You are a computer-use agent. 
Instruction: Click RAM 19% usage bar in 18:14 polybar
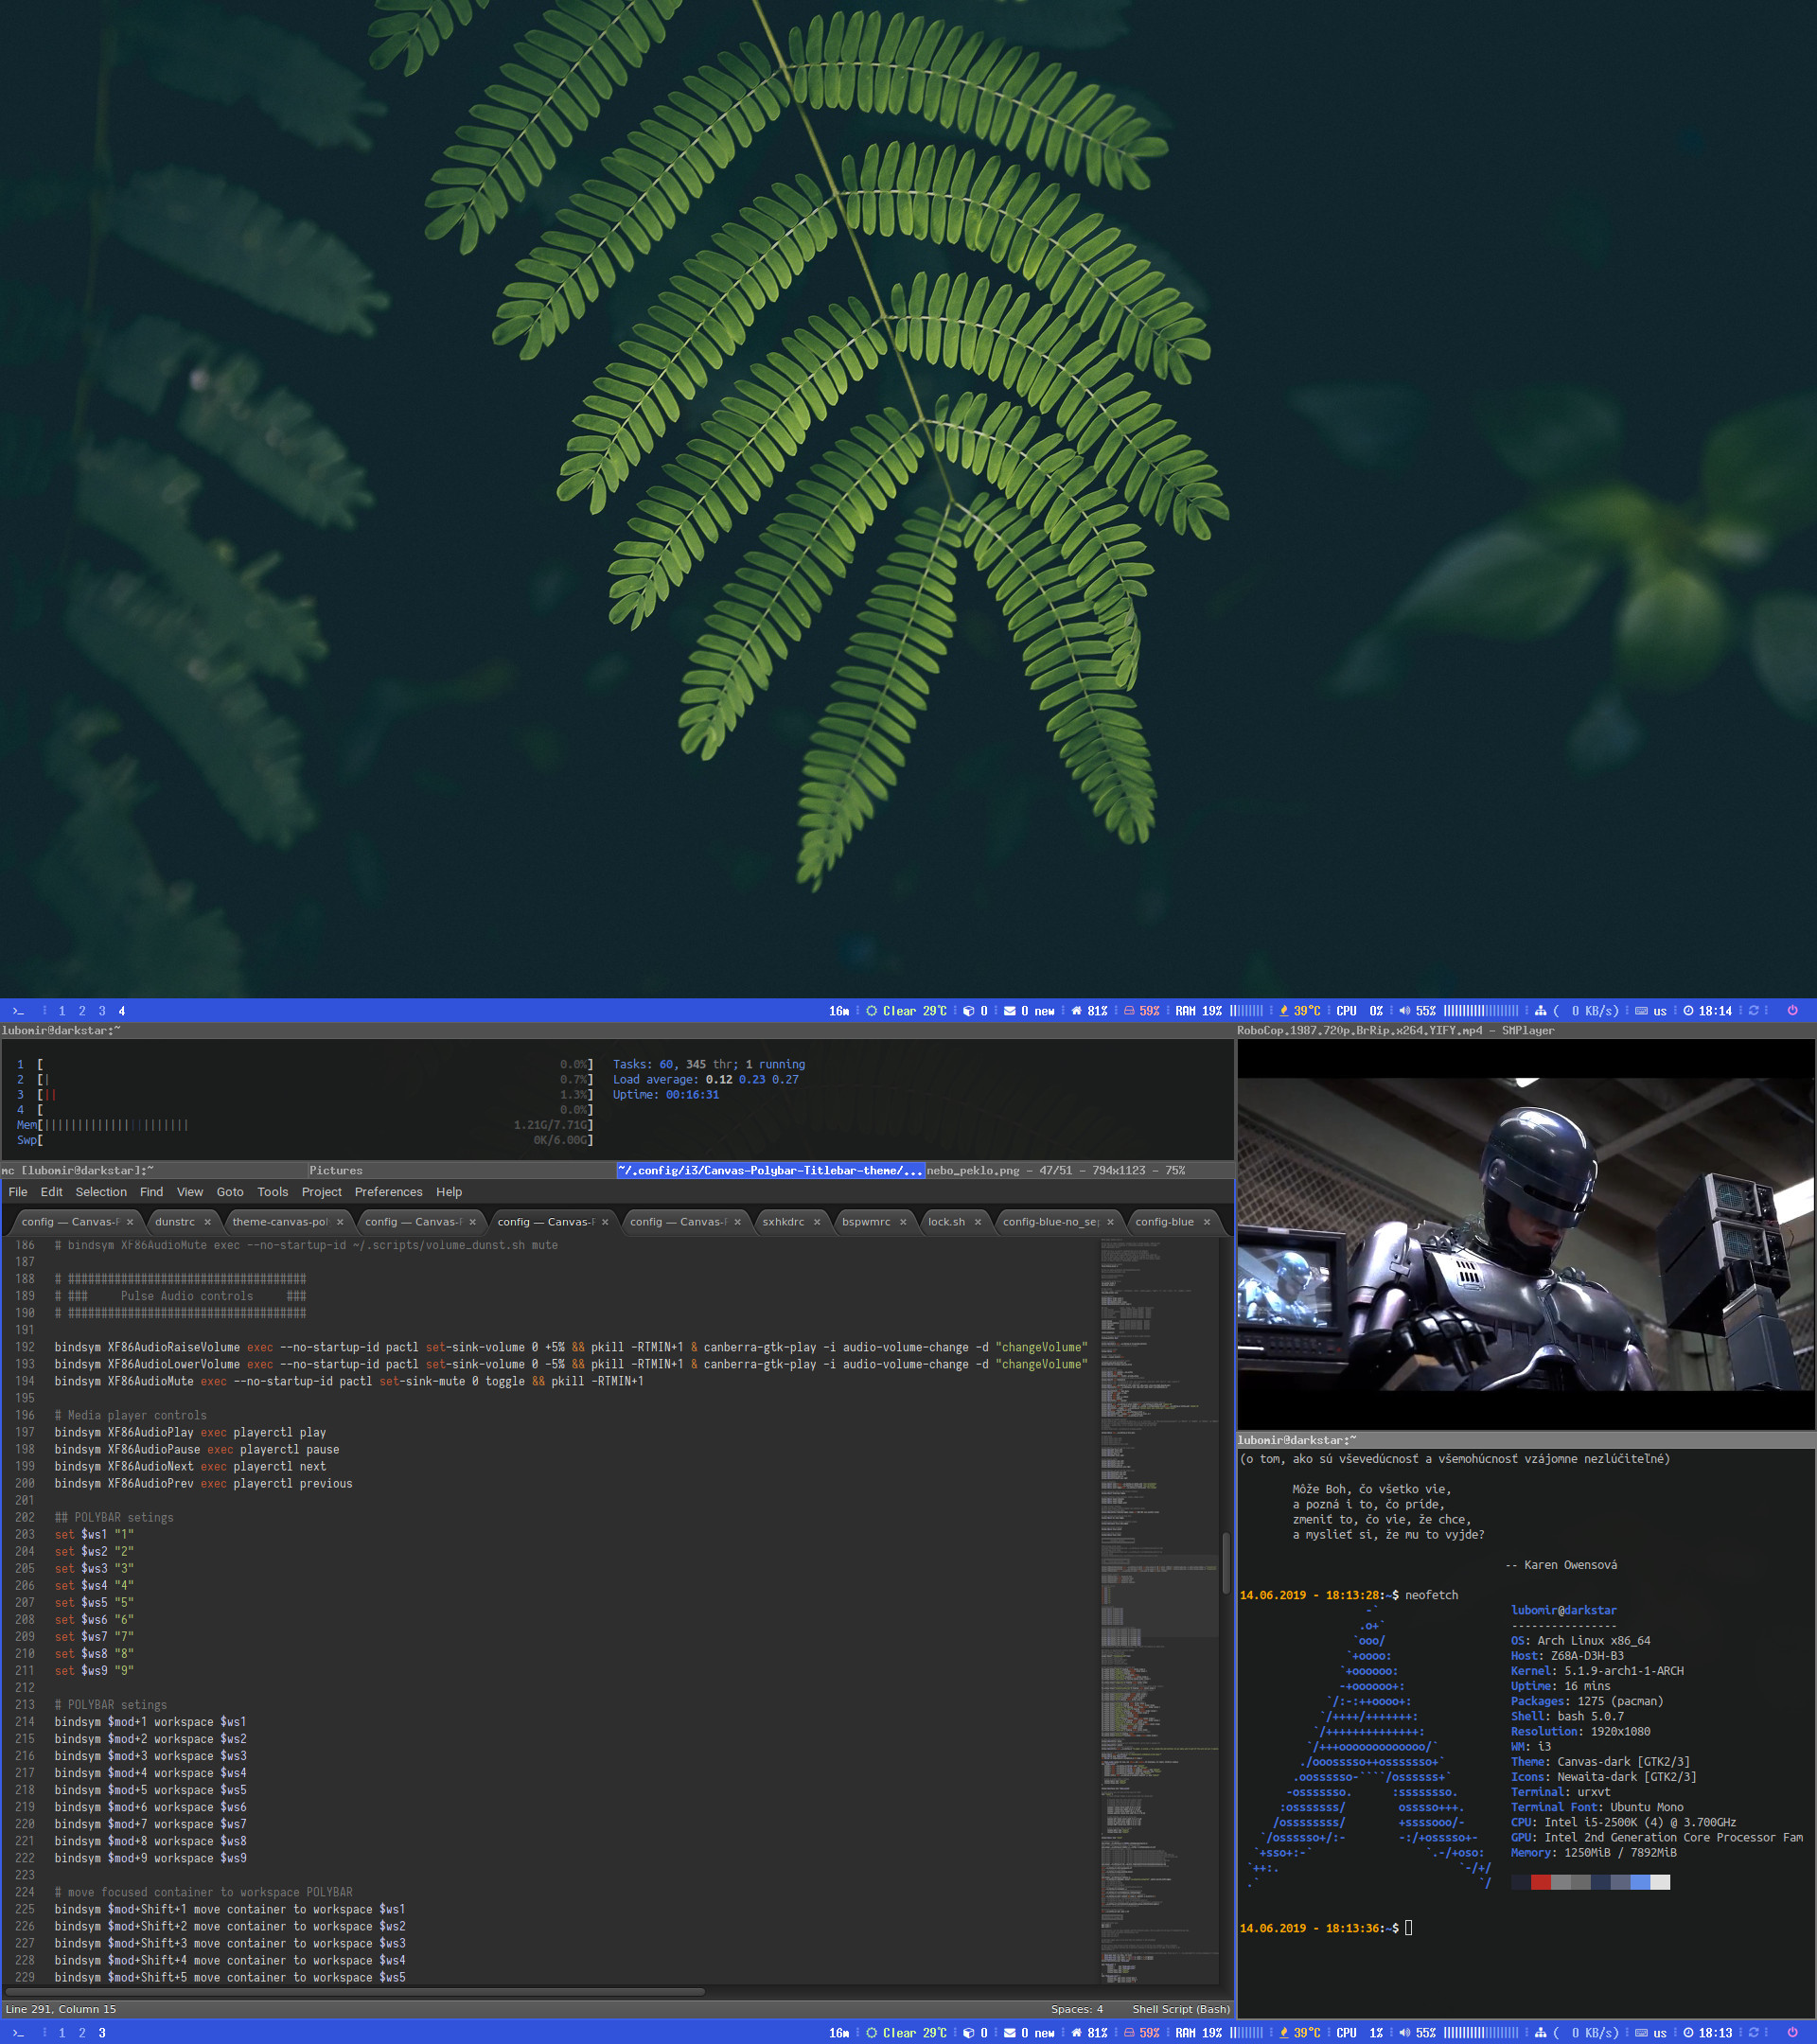click(x=1246, y=1011)
